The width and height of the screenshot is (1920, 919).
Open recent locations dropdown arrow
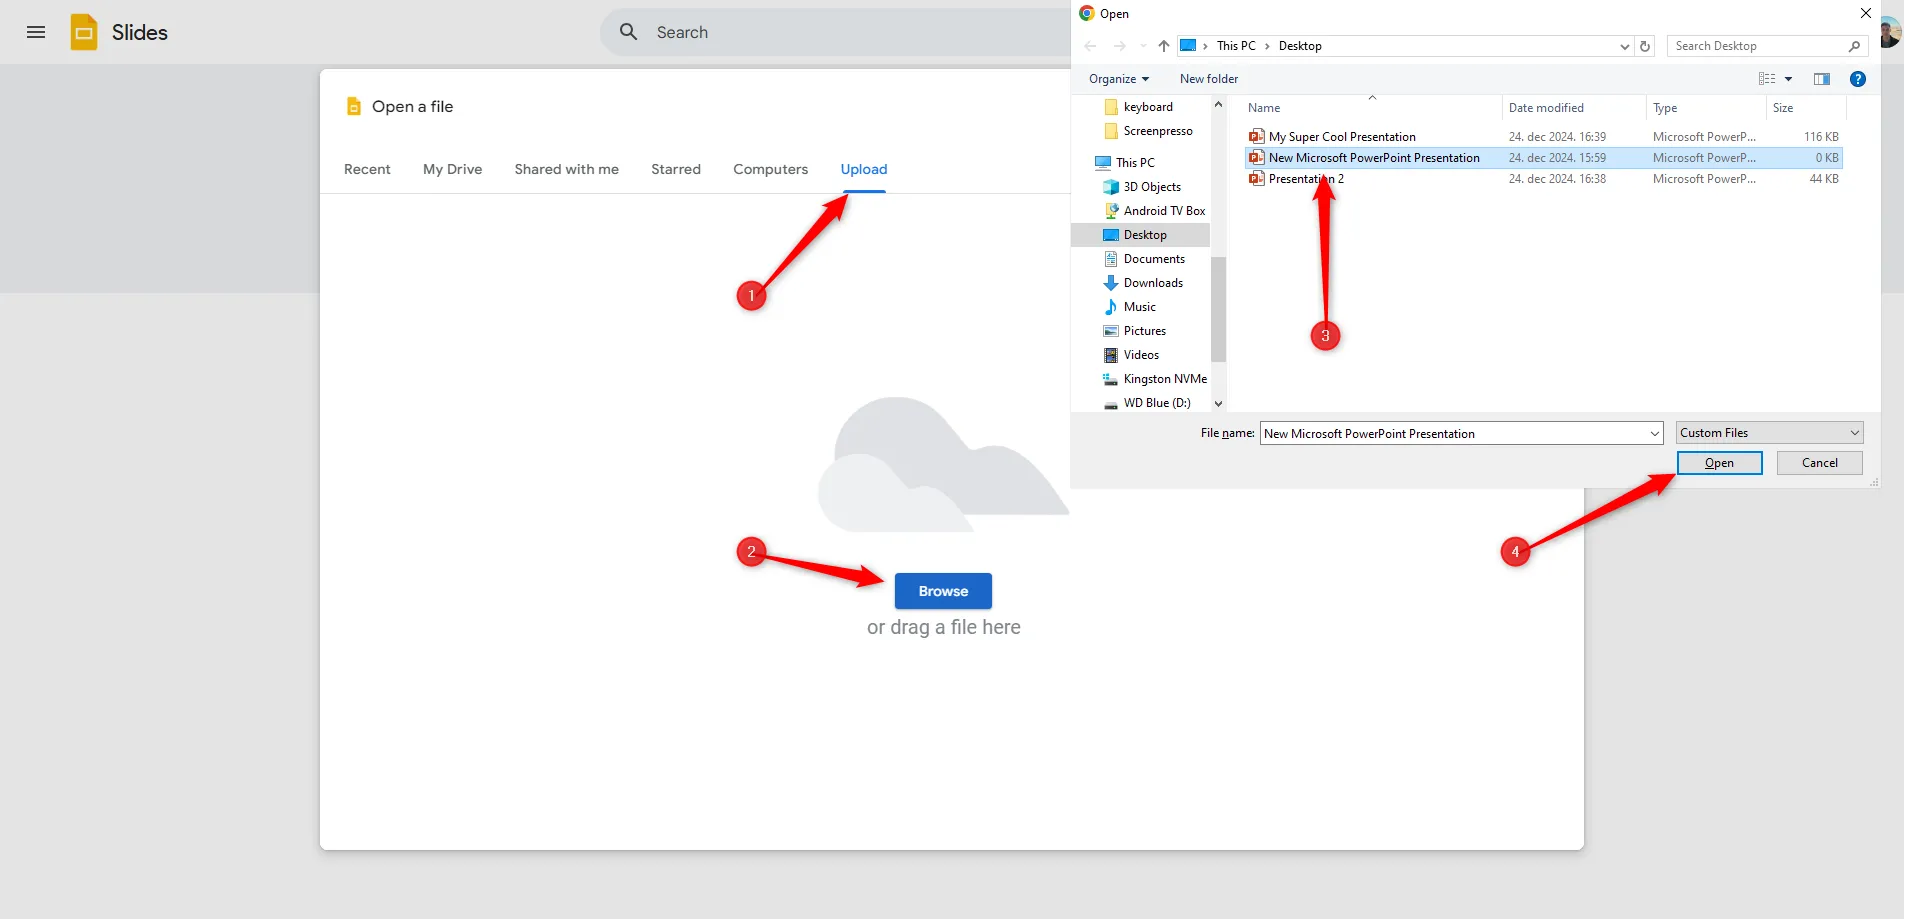coord(1143,46)
